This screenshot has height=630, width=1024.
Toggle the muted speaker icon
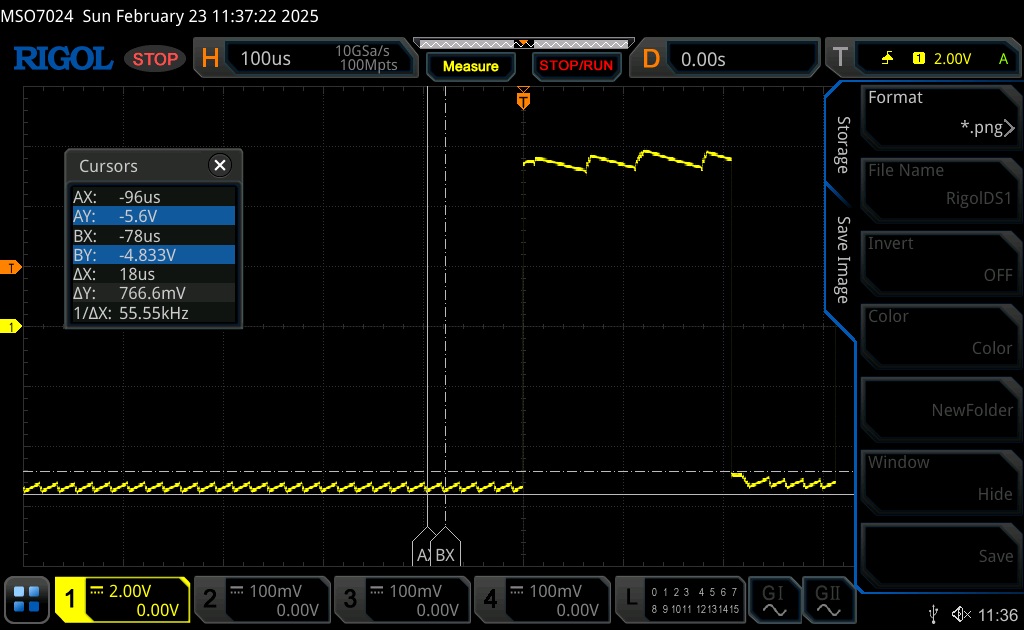tap(961, 614)
